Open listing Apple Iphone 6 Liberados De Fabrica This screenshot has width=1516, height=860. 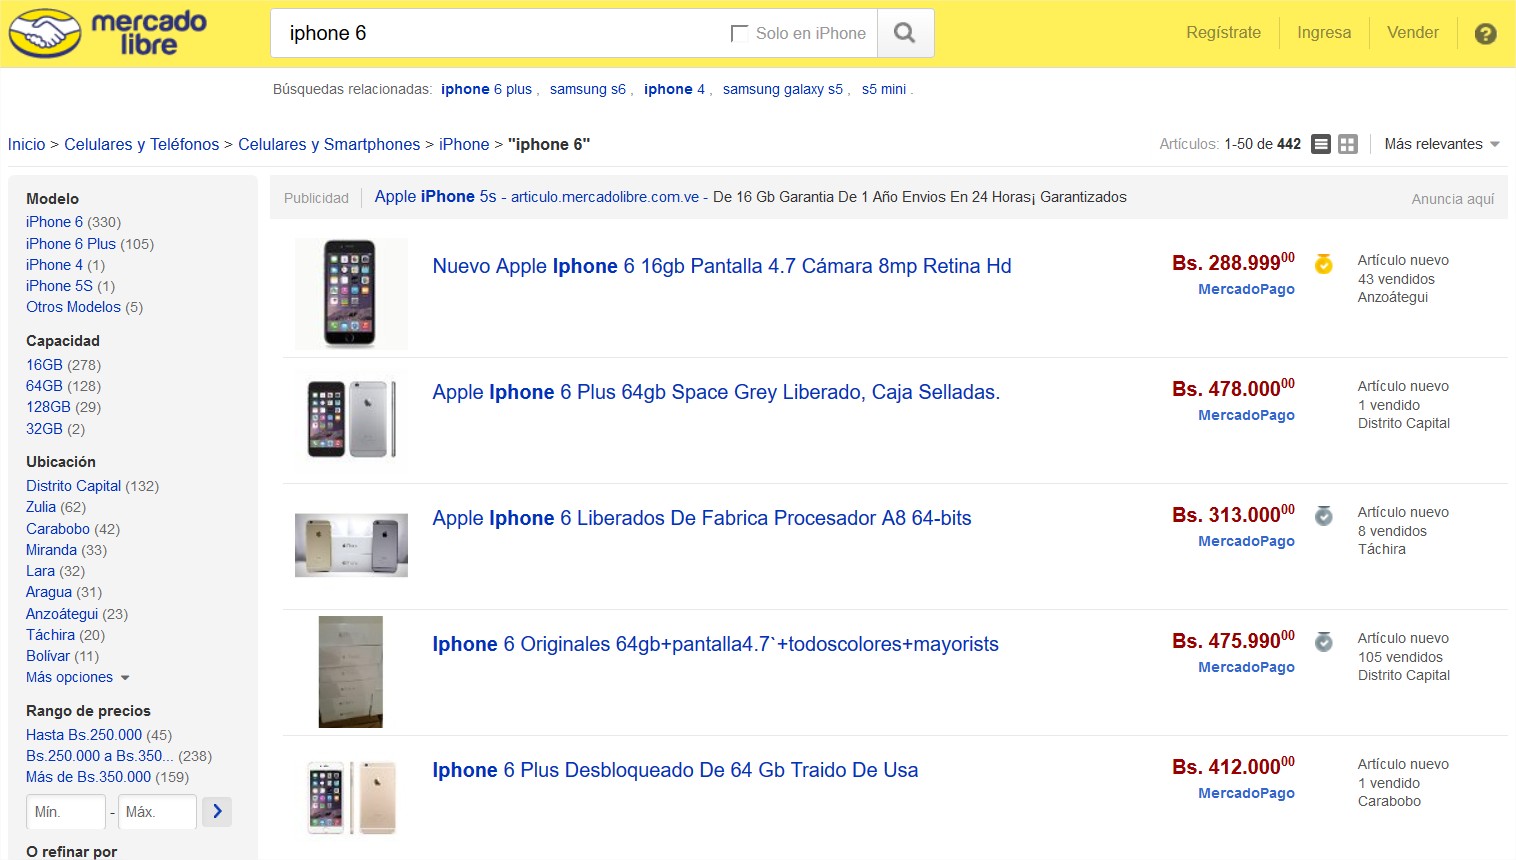pyautogui.click(x=702, y=518)
